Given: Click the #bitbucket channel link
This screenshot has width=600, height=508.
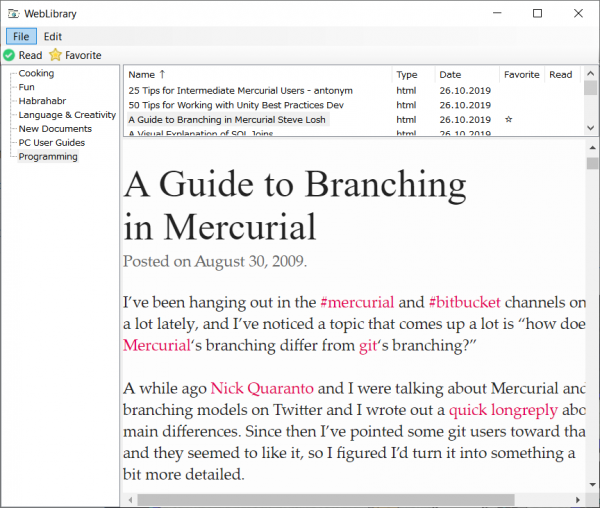Looking at the screenshot, I should (464, 302).
